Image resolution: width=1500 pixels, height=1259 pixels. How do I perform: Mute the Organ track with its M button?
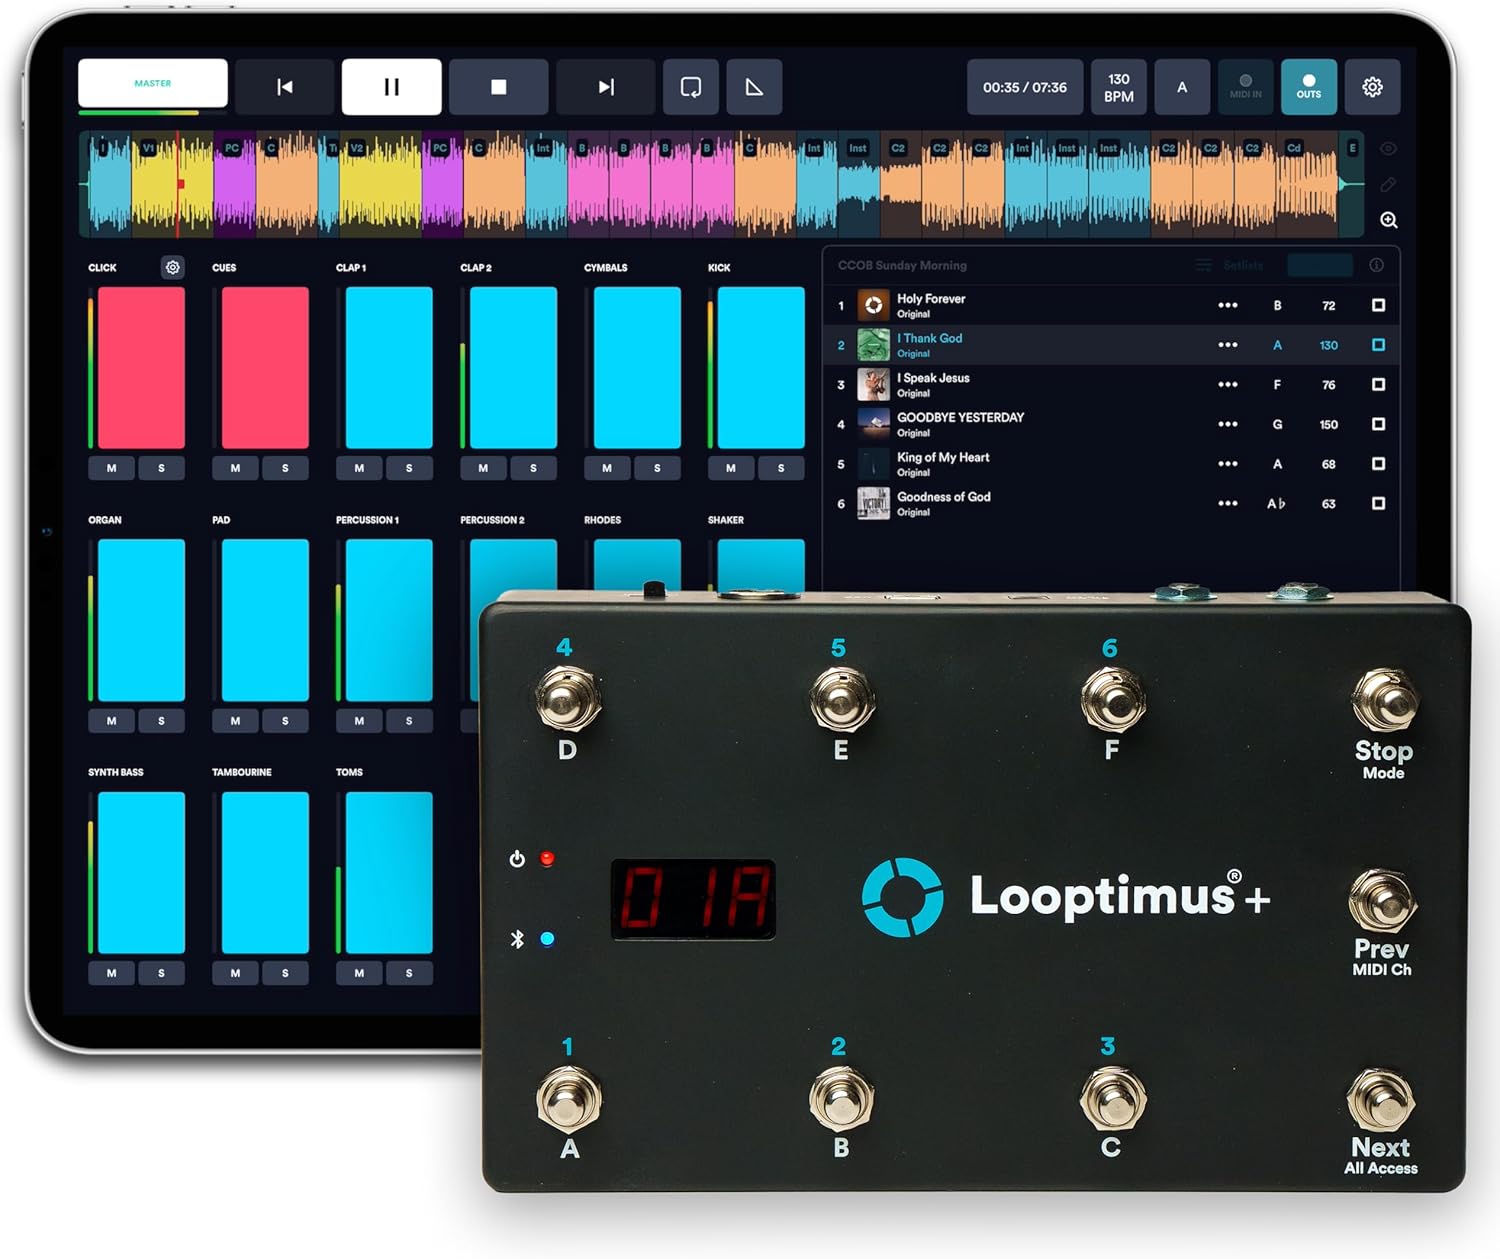(x=111, y=721)
